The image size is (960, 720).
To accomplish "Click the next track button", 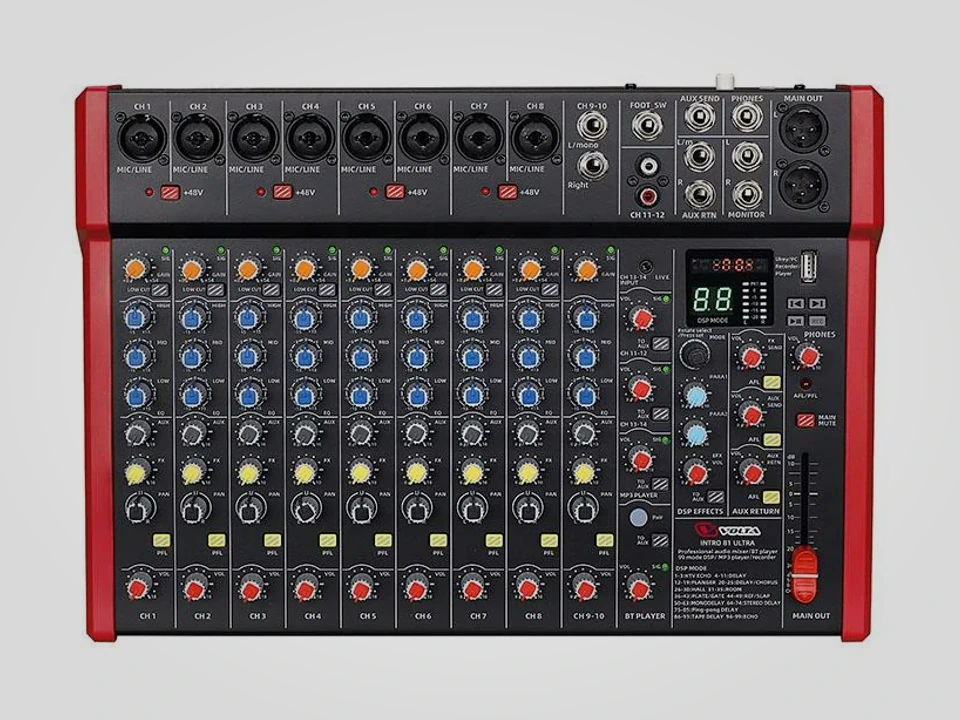I will coord(817,303).
